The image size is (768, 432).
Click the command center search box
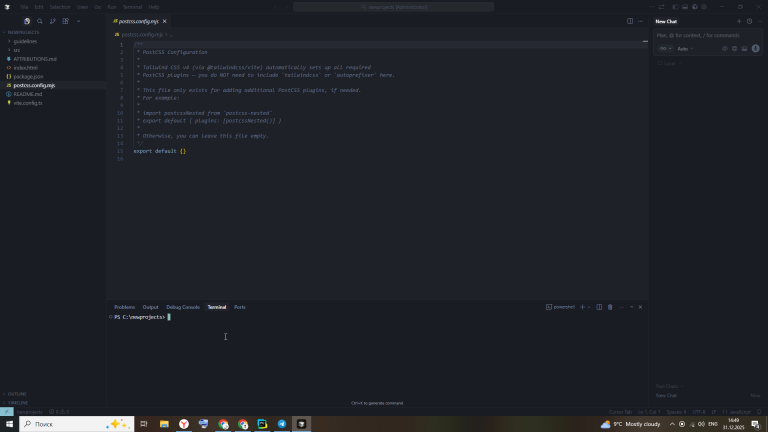[393, 7]
